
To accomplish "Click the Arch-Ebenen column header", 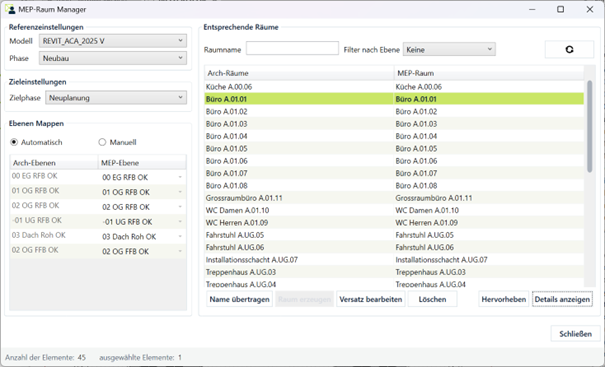I will click(54, 163).
